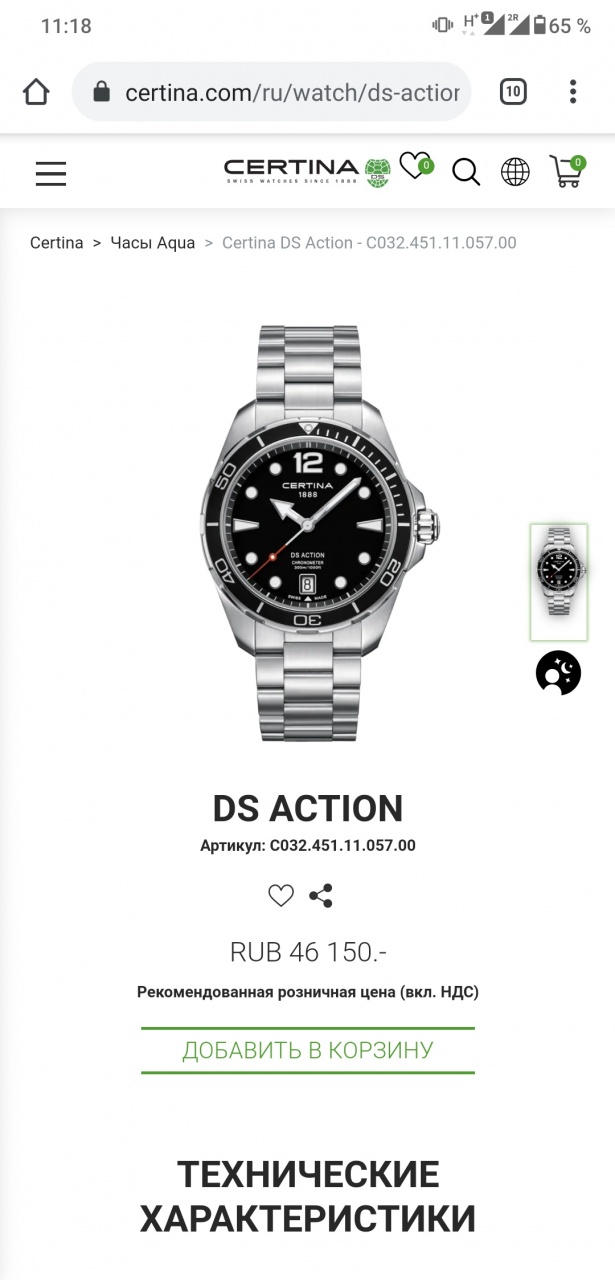Tap the browser home icon
Image resolution: width=615 pixels, height=1280 pixels.
pyautogui.click(x=36, y=92)
